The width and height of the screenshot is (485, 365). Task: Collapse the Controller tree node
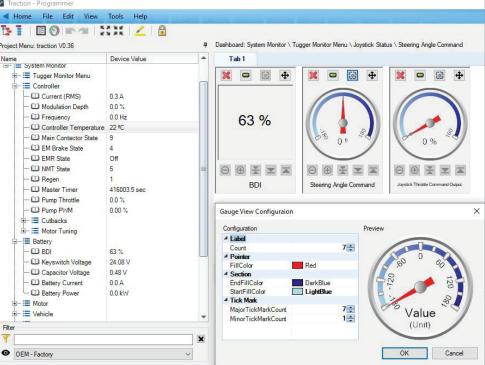[15, 86]
